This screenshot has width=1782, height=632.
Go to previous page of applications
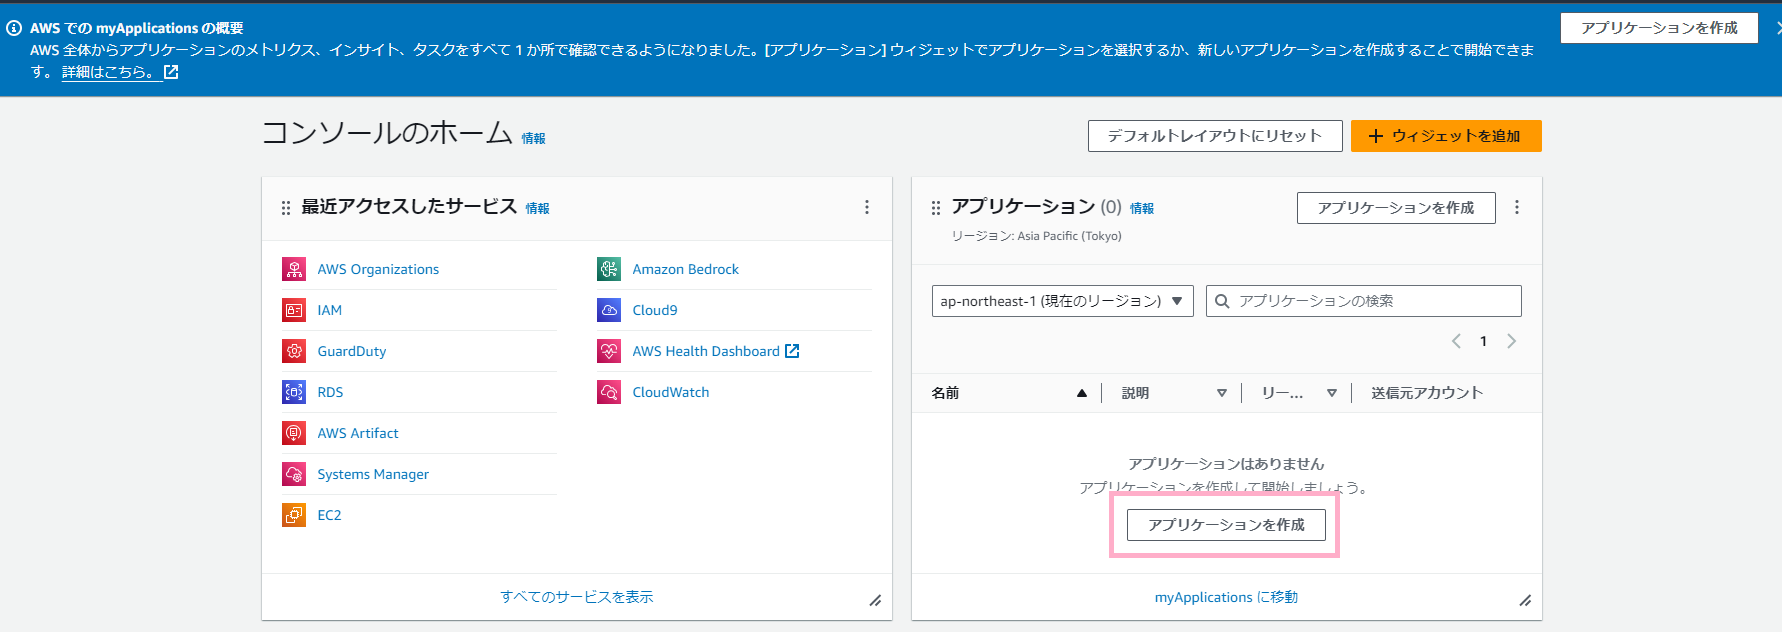point(1456,341)
